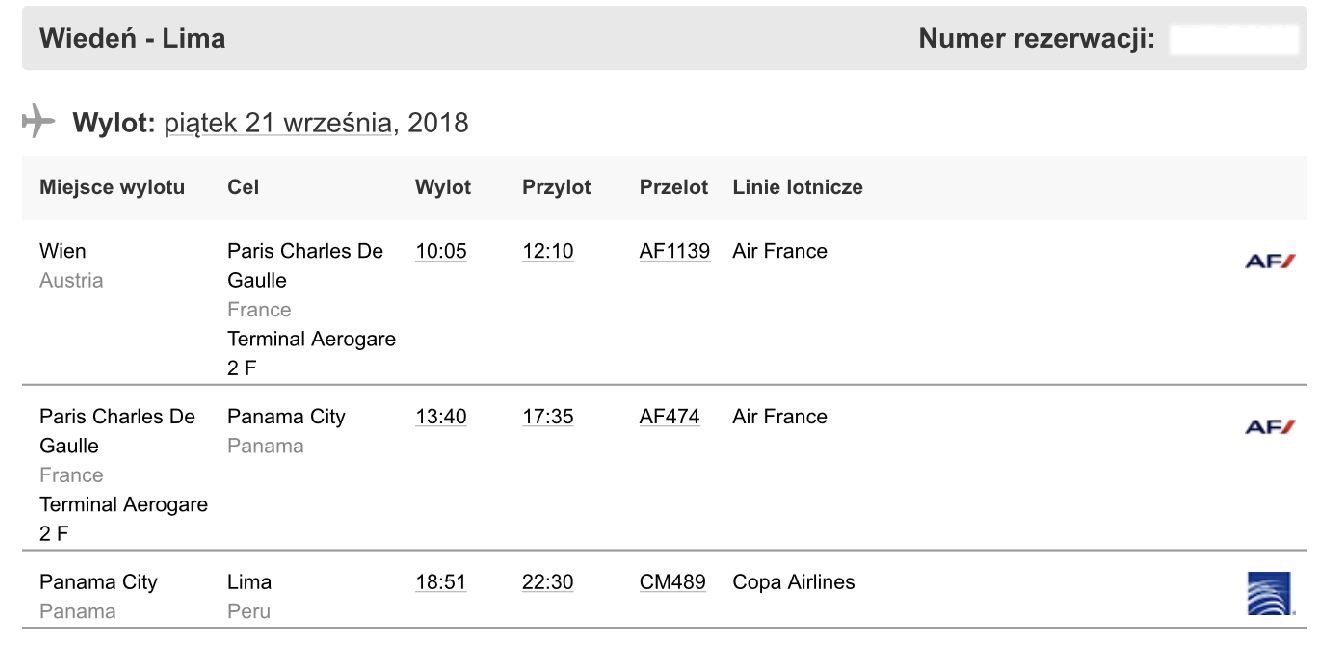Open flight number AF1139
Screen dimensions: 1320x656
[x=675, y=251]
